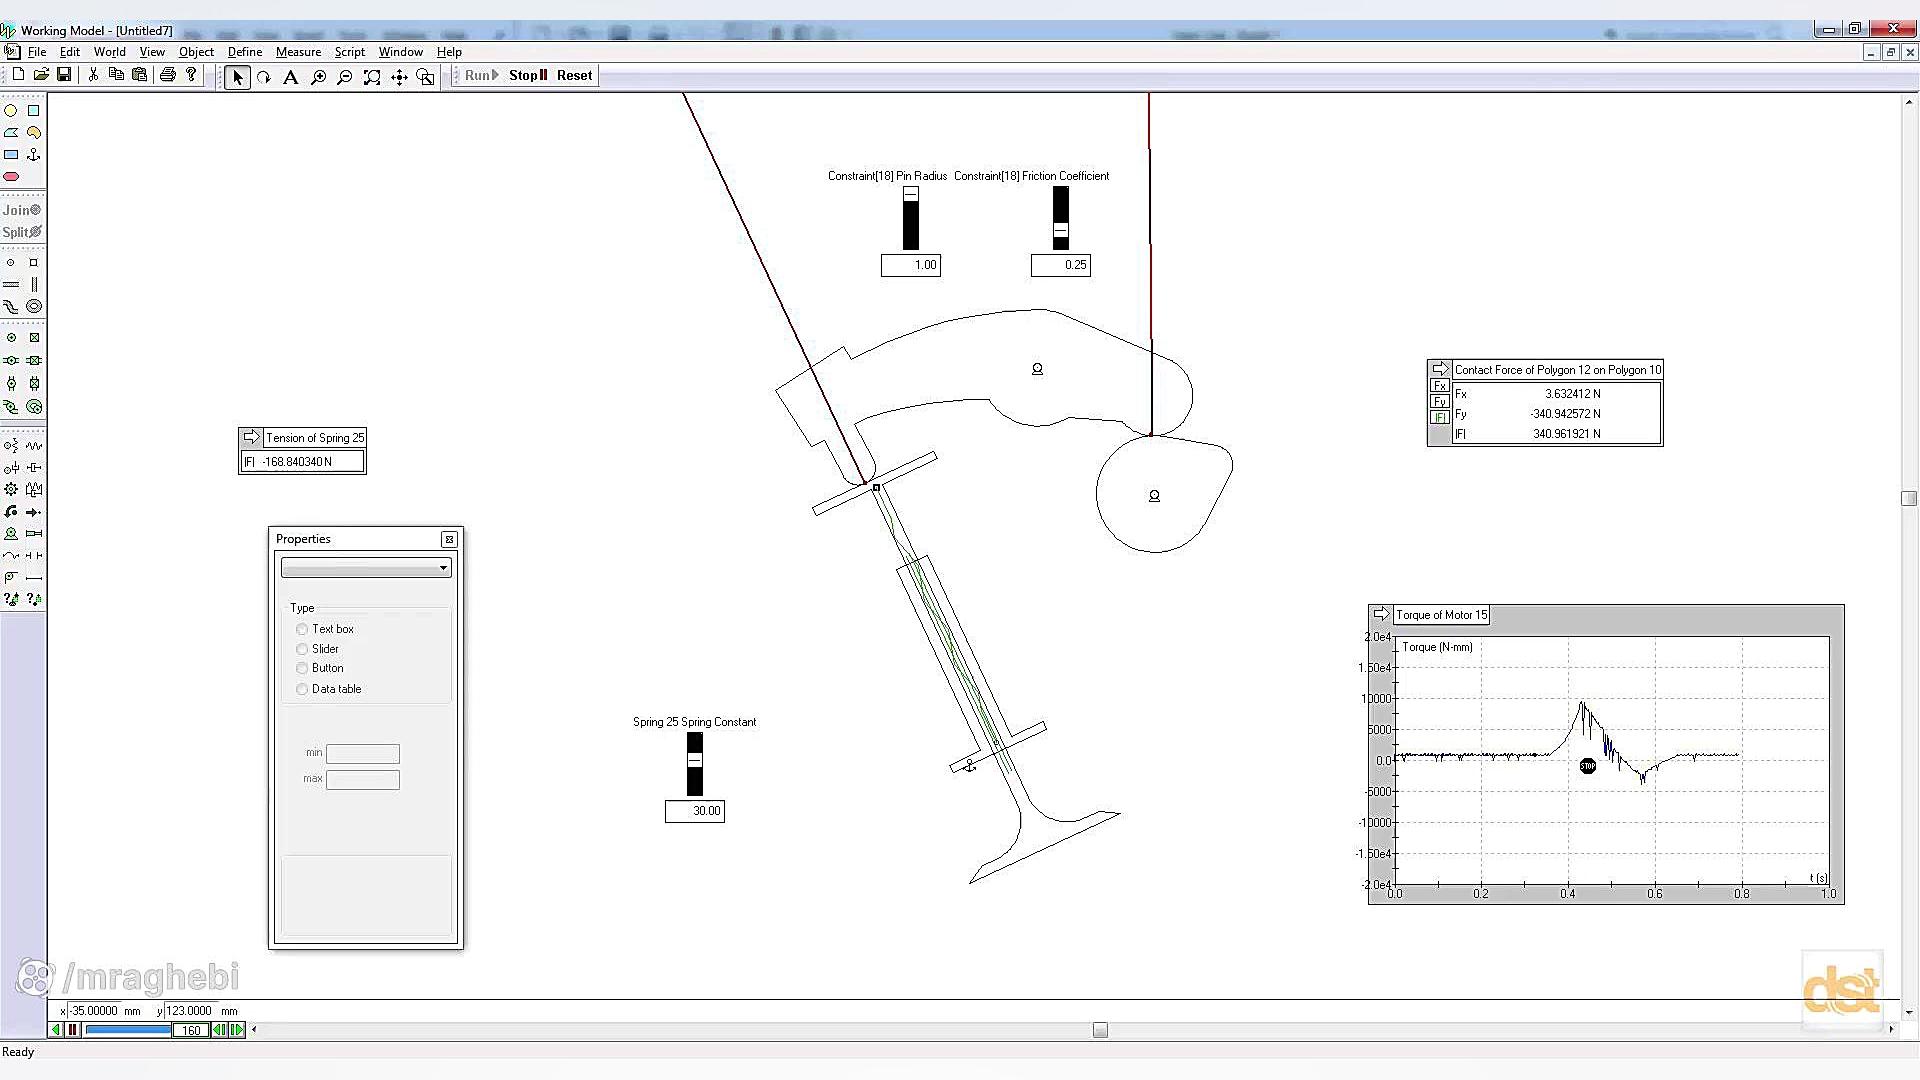Open the Properties object dropdown
The height and width of the screenshot is (1080, 1920).
click(x=443, y=568)
